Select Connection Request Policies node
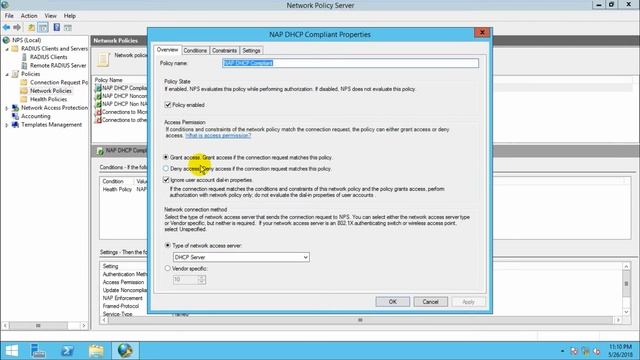 [59, 82]
